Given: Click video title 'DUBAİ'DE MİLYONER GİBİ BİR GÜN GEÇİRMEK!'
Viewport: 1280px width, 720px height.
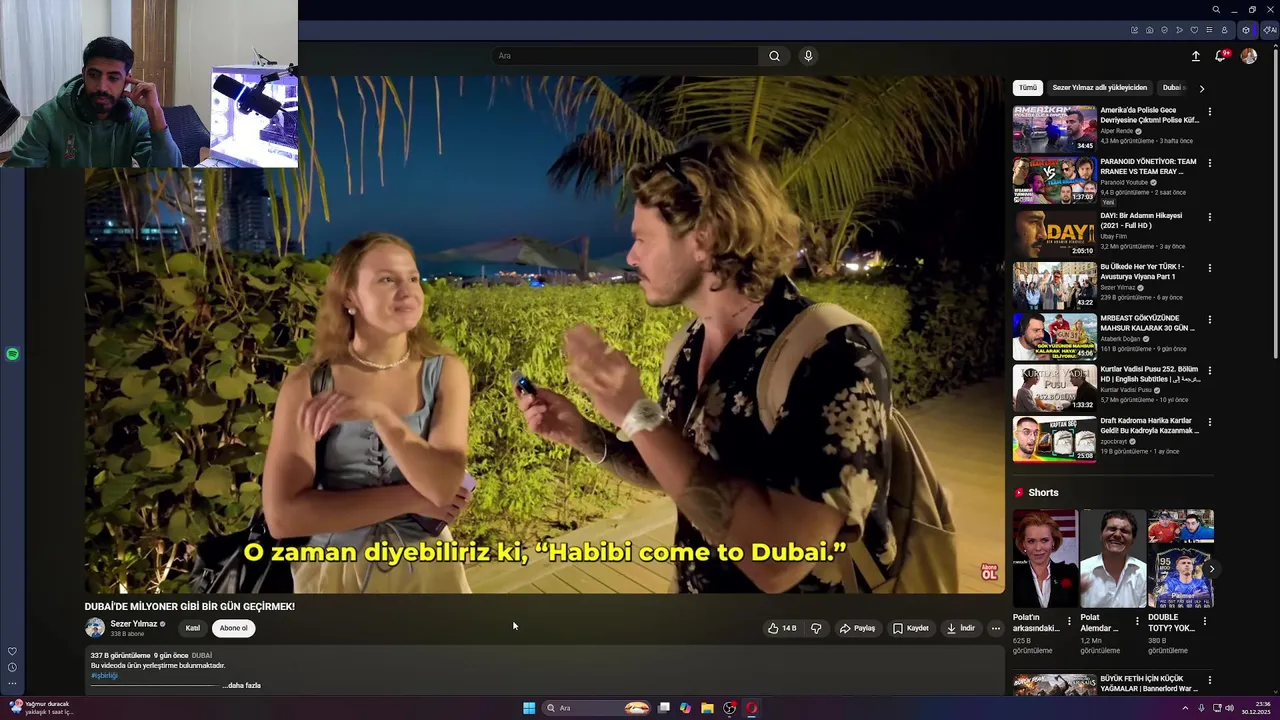Looking at the screenshot, I should [189, 606].
